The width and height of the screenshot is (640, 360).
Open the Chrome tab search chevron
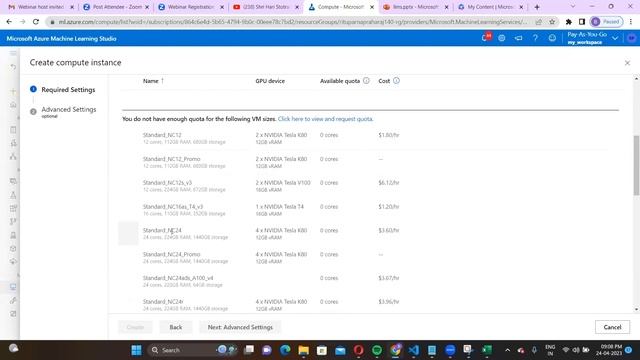[x=573, y=7]
